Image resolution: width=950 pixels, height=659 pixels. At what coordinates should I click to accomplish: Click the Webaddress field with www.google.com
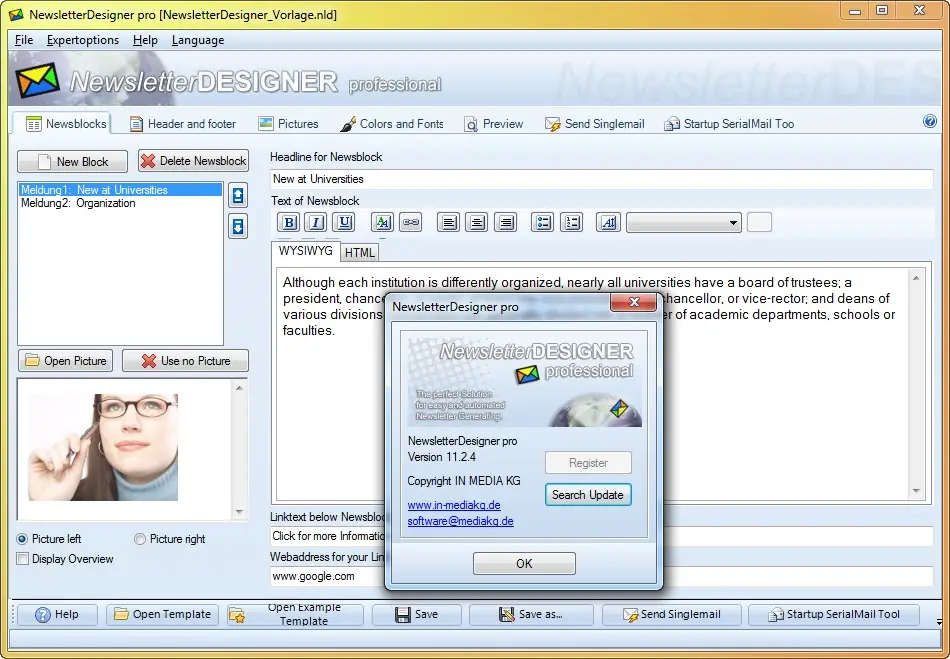coord(327,576)
